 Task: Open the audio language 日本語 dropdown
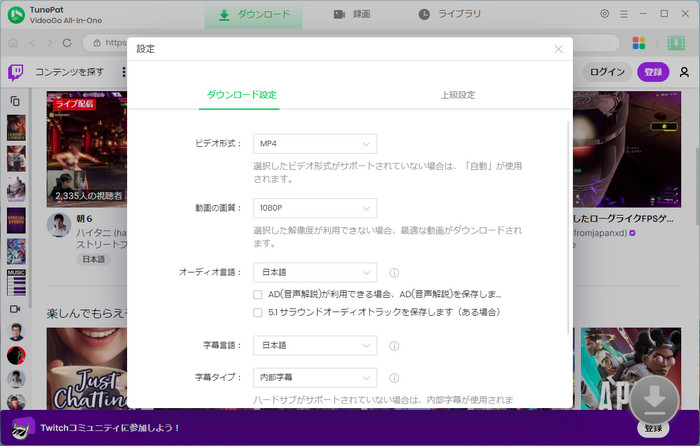coord(315,272)
